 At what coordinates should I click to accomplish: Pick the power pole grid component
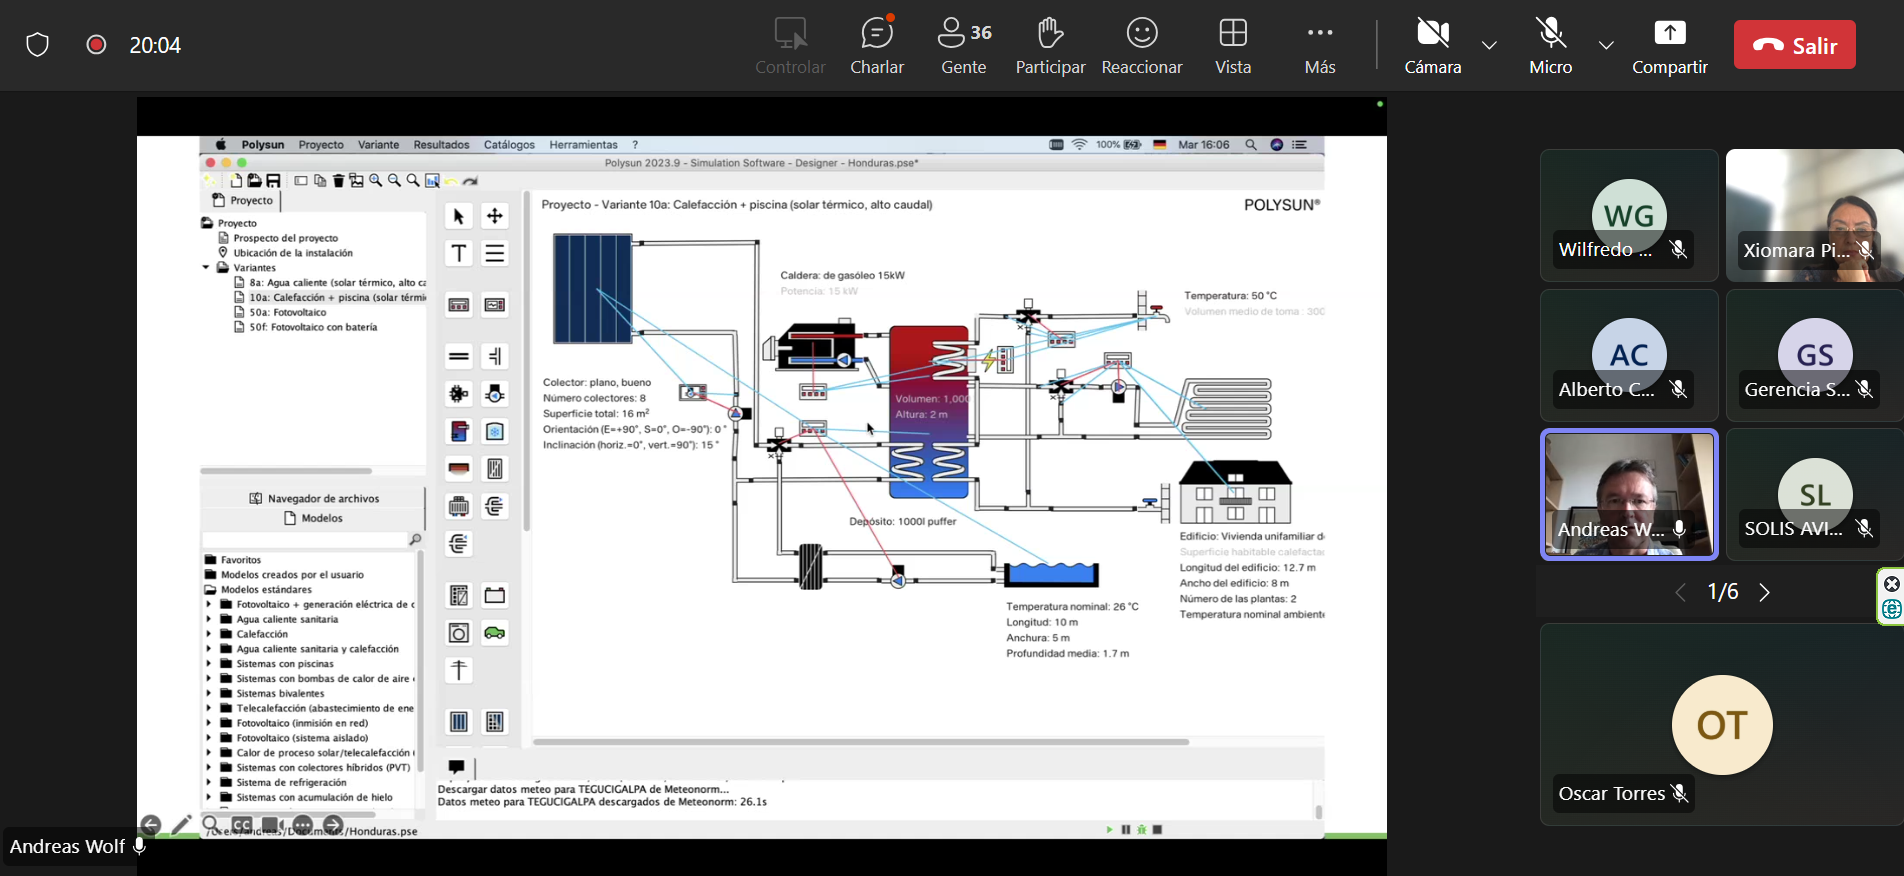click(459, 670)
